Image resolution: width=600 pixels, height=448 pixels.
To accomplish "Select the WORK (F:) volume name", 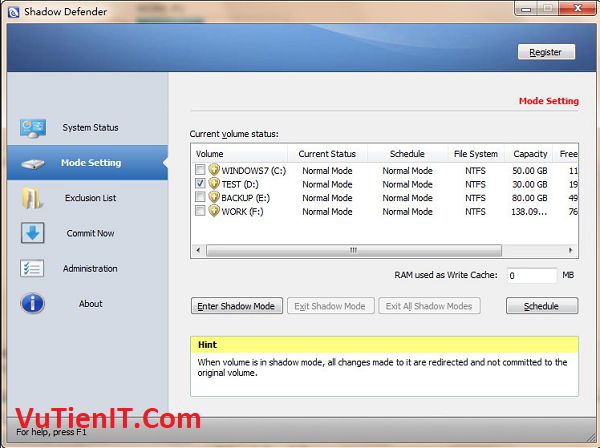I will click(x=243, y=212).
